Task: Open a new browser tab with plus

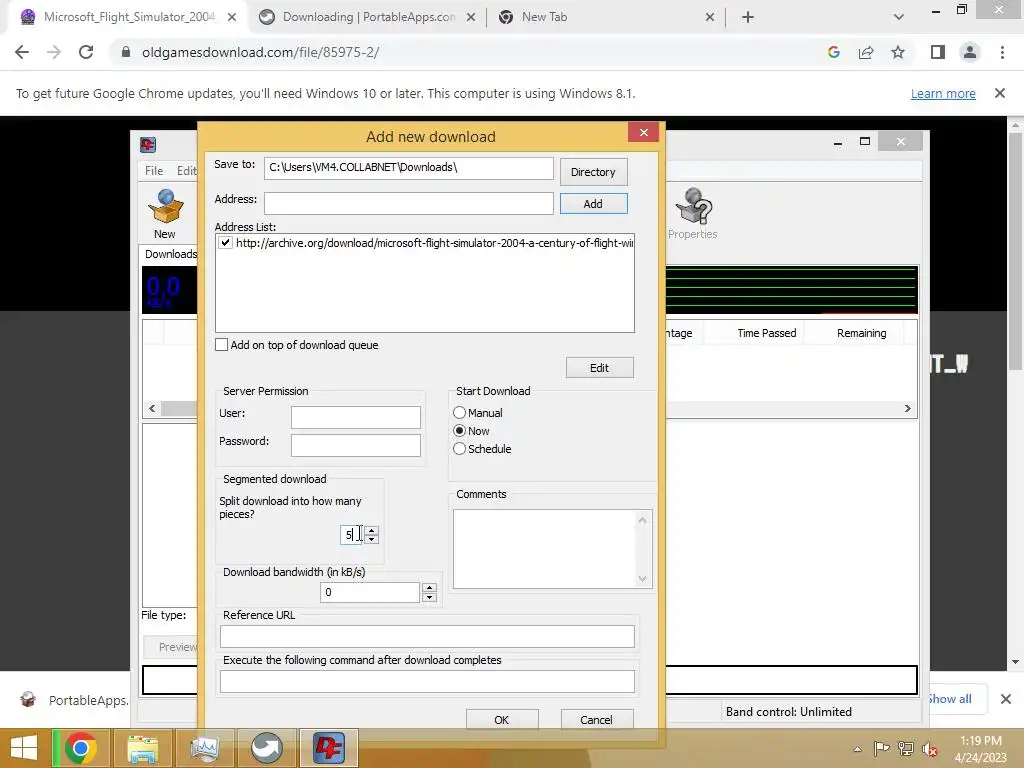Action: (748, 17)
